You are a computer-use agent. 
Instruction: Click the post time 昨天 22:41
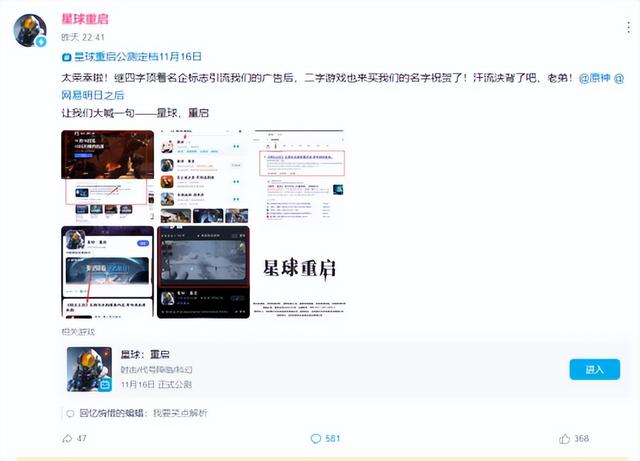(x=83, y=38)
